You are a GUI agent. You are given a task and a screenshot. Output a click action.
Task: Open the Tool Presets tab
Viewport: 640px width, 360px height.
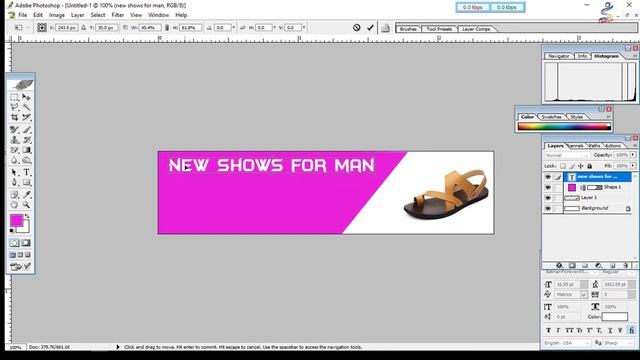(x=439, y=29)
